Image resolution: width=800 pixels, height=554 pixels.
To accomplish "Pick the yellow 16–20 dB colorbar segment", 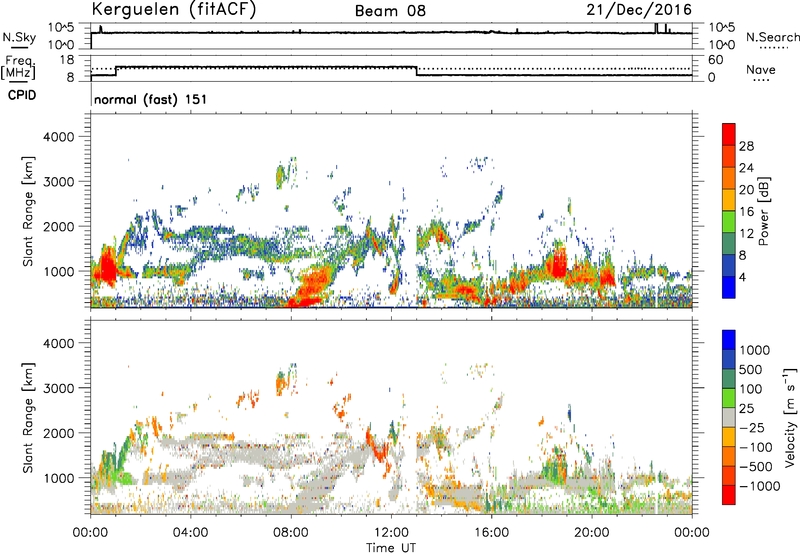I will [729, 200].
